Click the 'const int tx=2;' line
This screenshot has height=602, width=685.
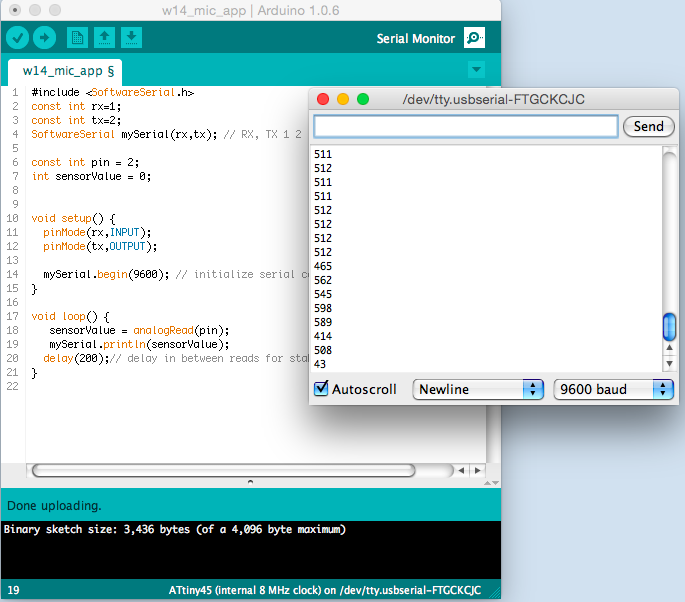(x=76, y=121)
